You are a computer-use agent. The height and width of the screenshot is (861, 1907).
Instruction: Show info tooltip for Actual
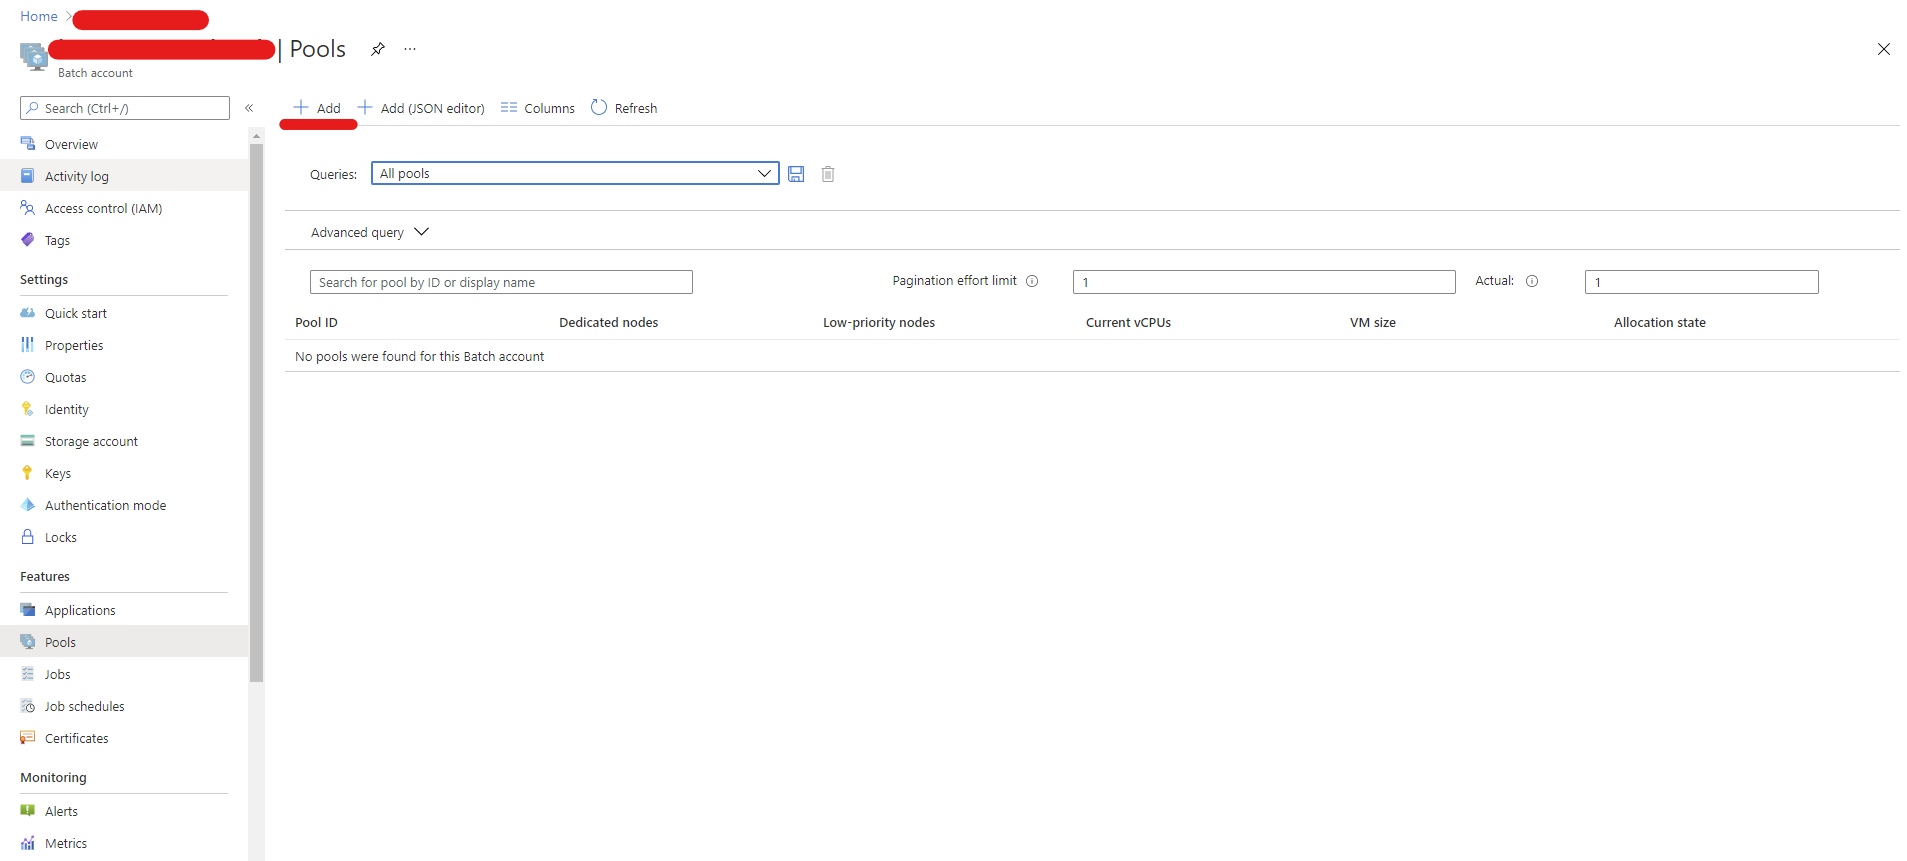click(1532, 281)
